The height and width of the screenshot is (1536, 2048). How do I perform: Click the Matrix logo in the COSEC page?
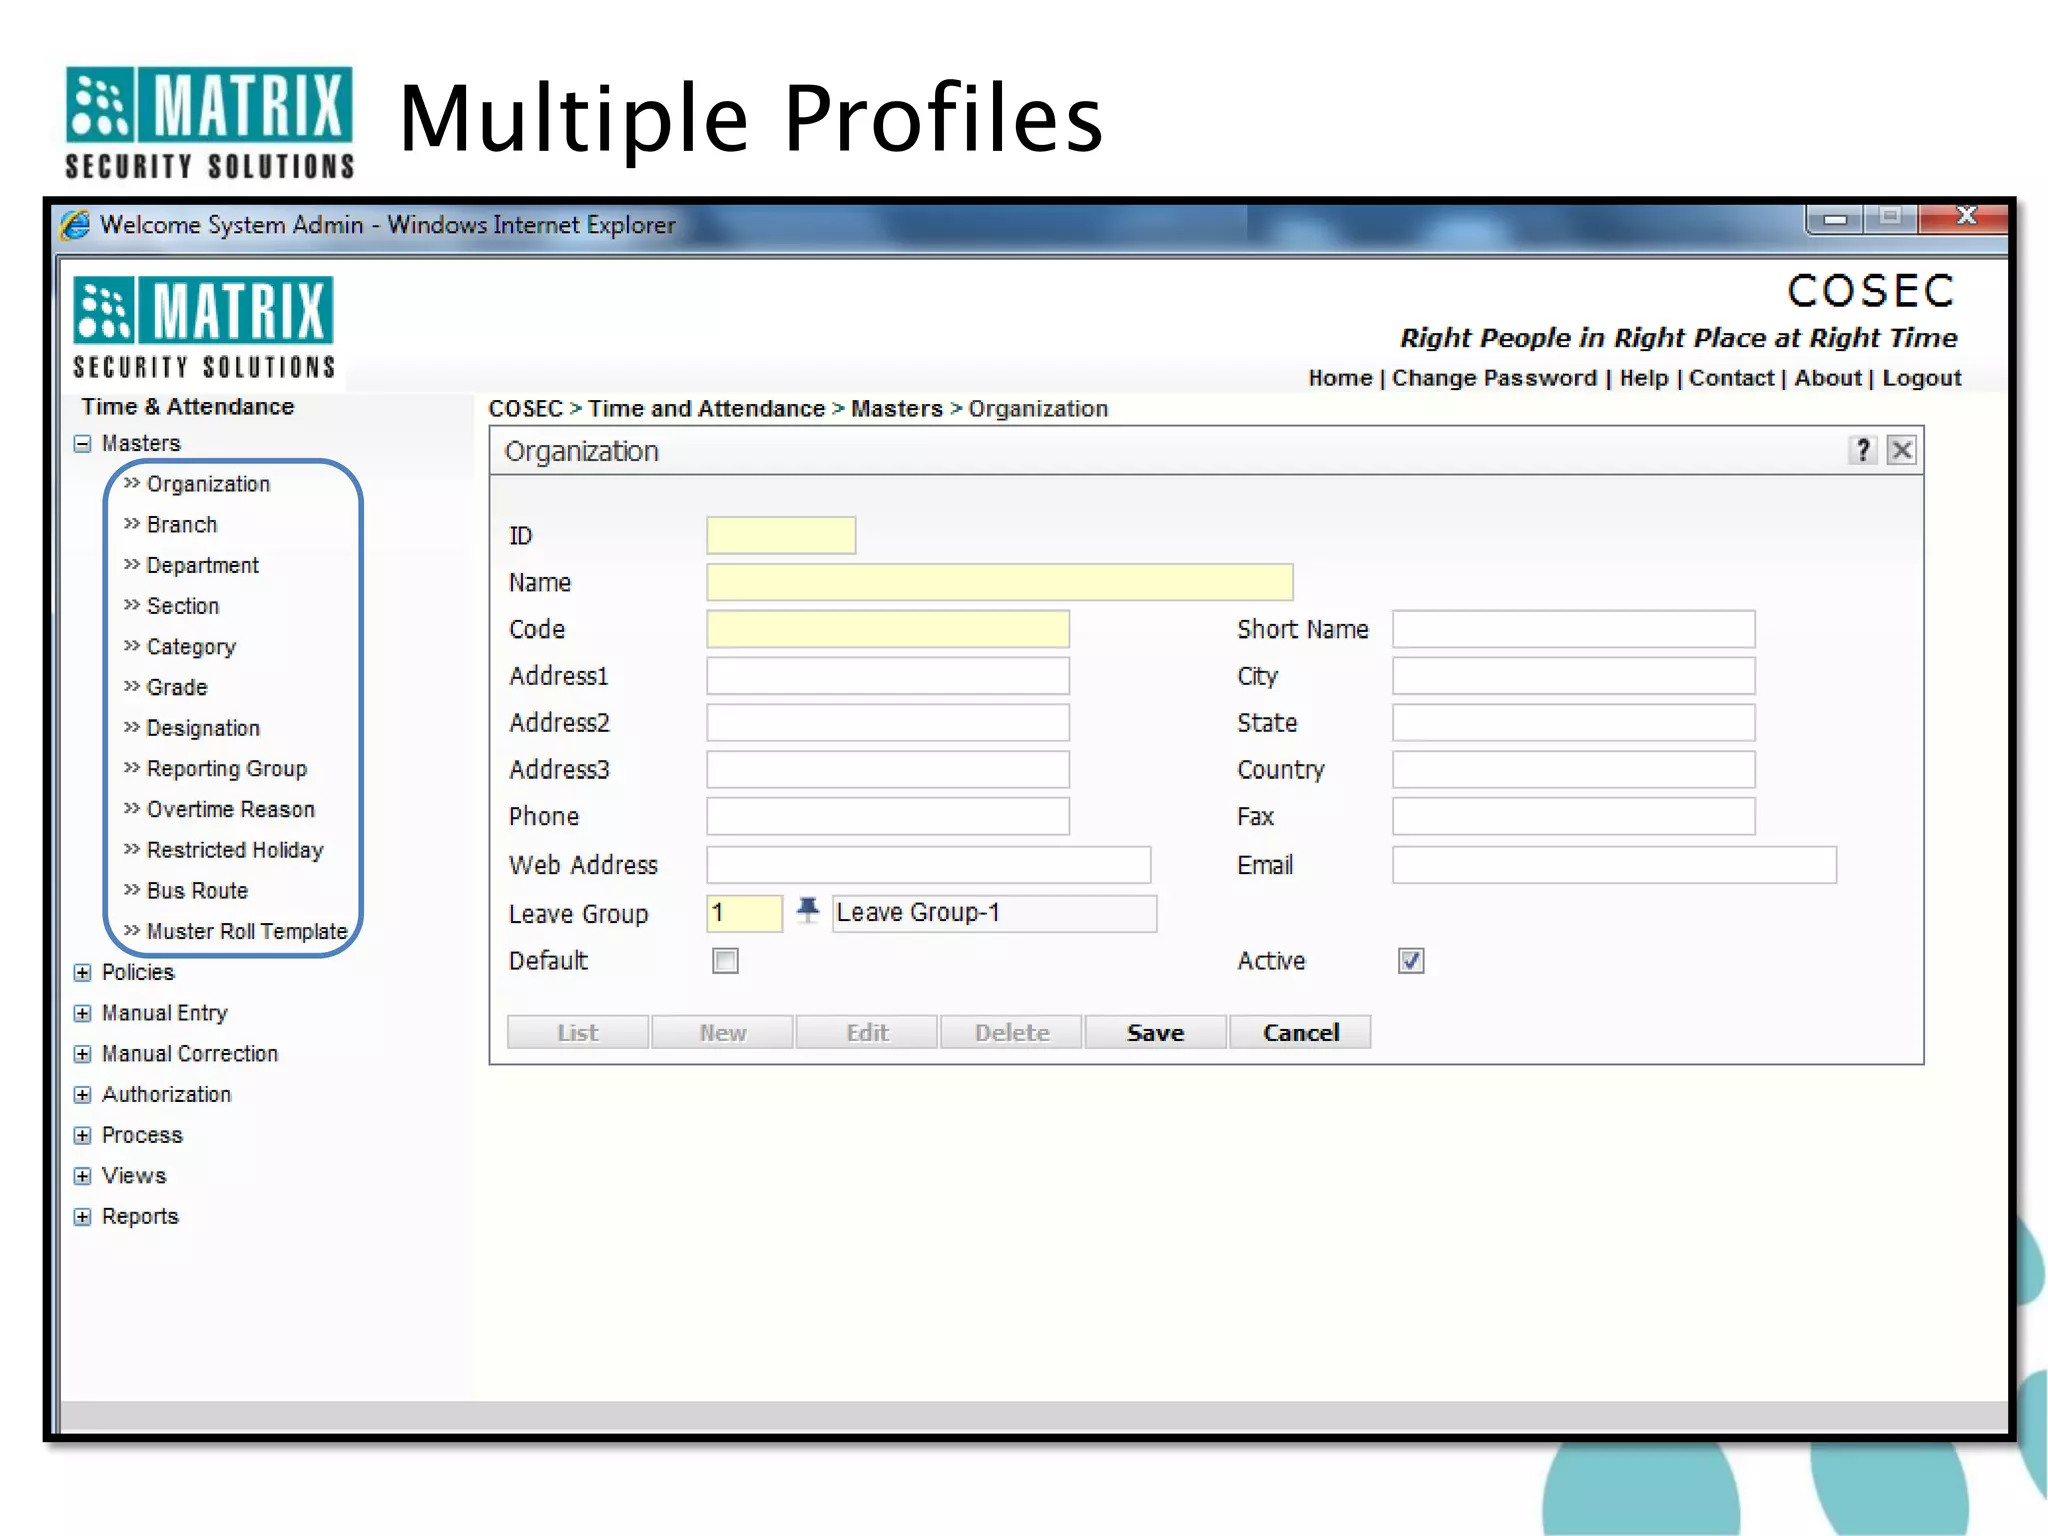click(204, 328)
